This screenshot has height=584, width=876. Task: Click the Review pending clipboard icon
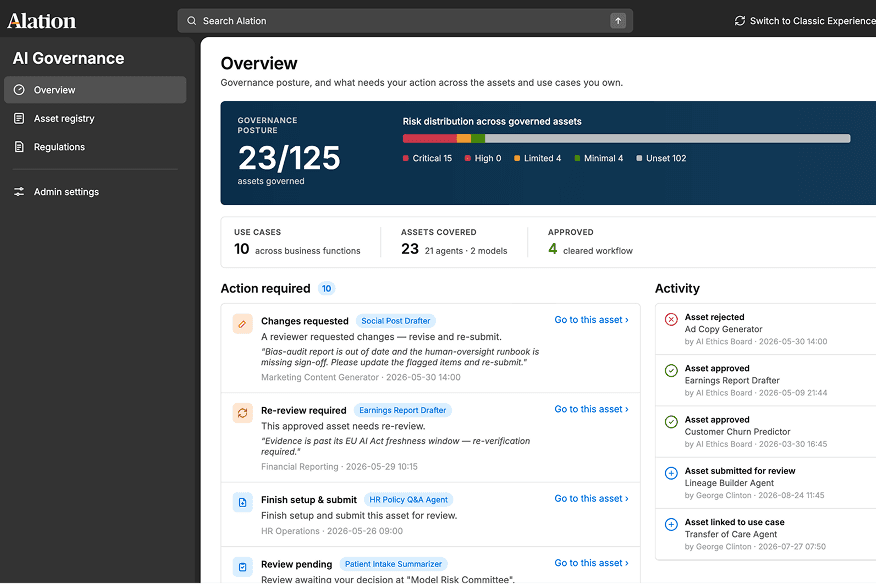coord(242,567)
